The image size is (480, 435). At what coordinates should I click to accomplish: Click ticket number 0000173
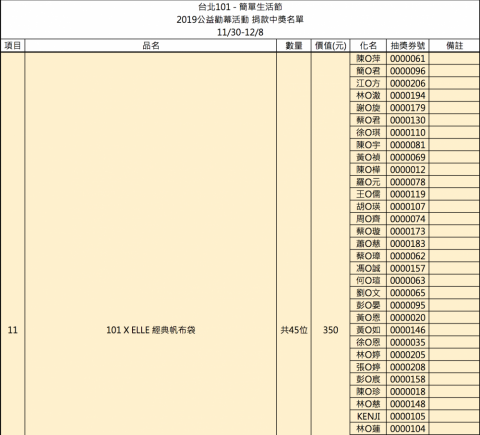click(x=408, y=231)
